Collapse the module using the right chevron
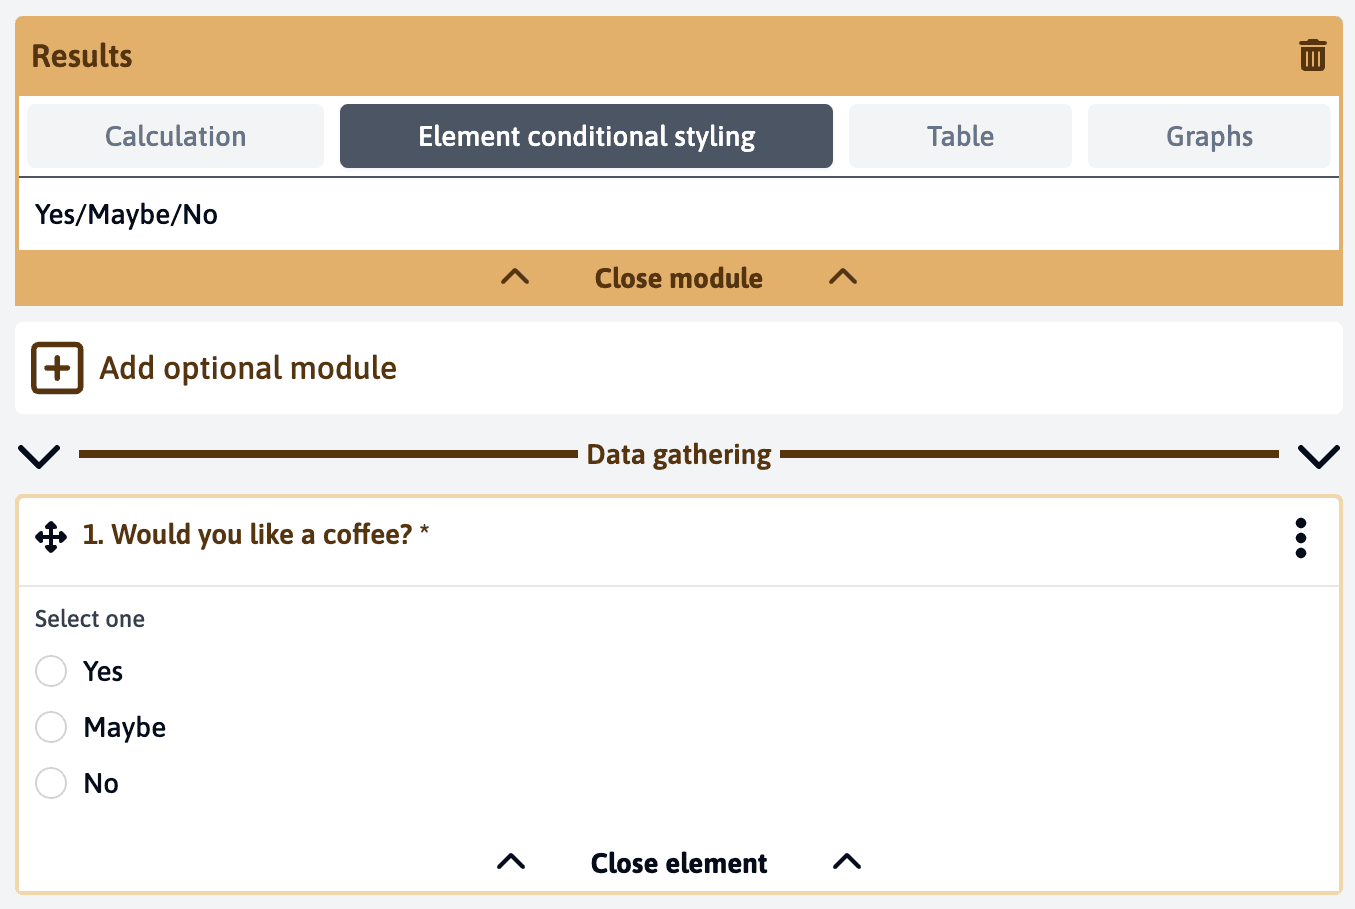Viewport: 1355px width, 909px height. (842, 278)
